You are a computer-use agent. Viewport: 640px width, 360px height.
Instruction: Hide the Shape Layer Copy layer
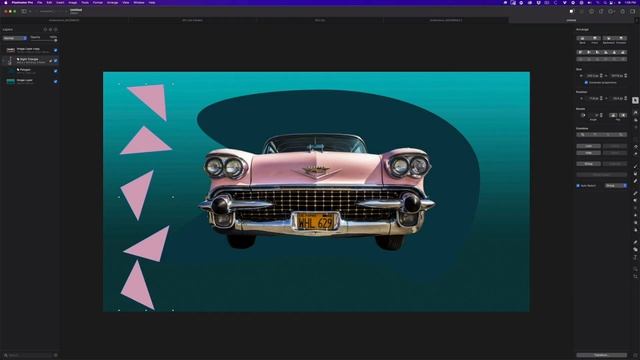coord(56,50)
